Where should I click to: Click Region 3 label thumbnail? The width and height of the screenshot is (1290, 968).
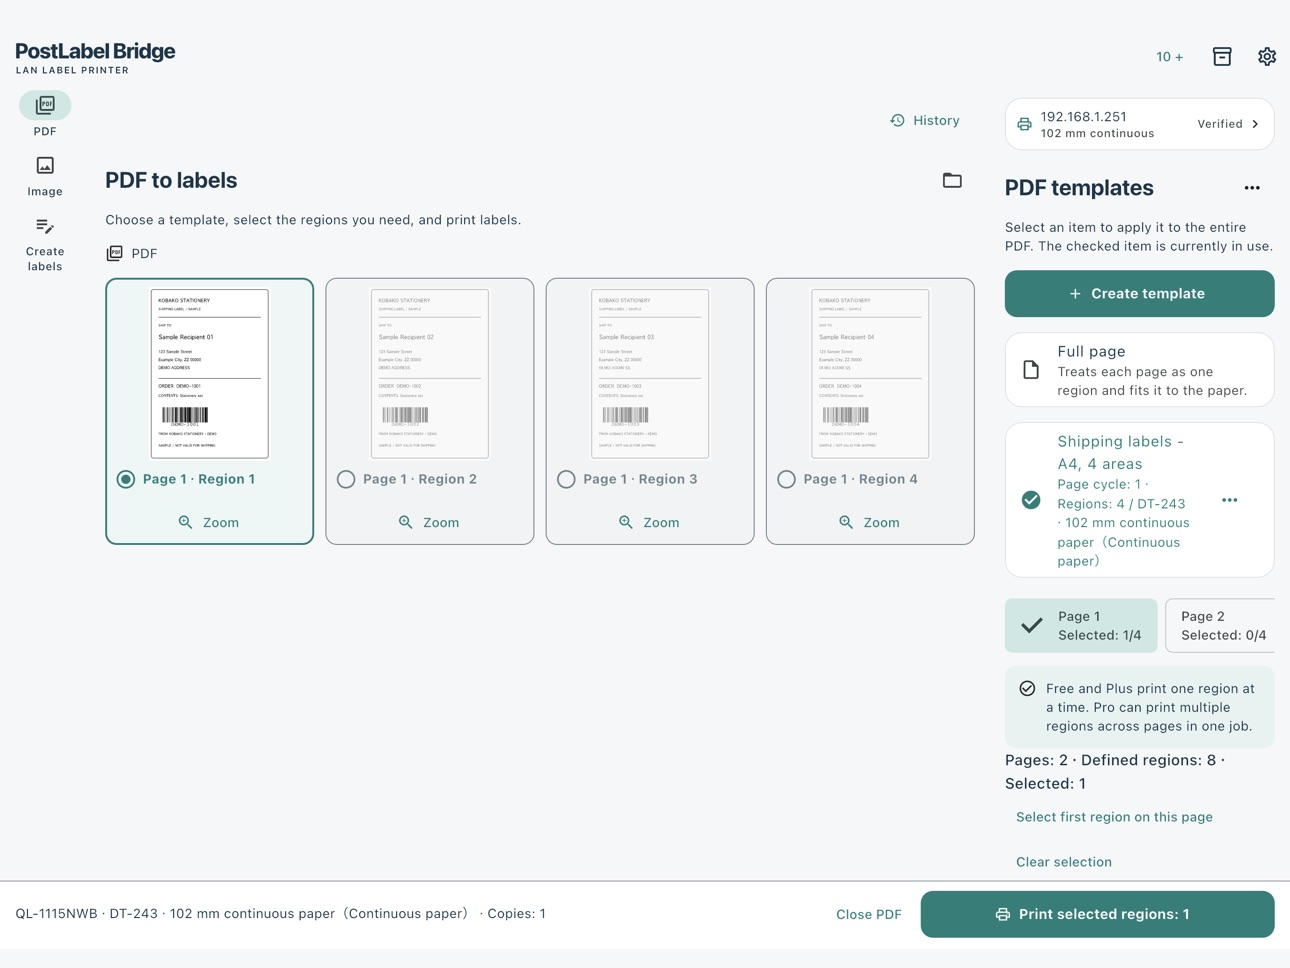(x=650, y=374)
